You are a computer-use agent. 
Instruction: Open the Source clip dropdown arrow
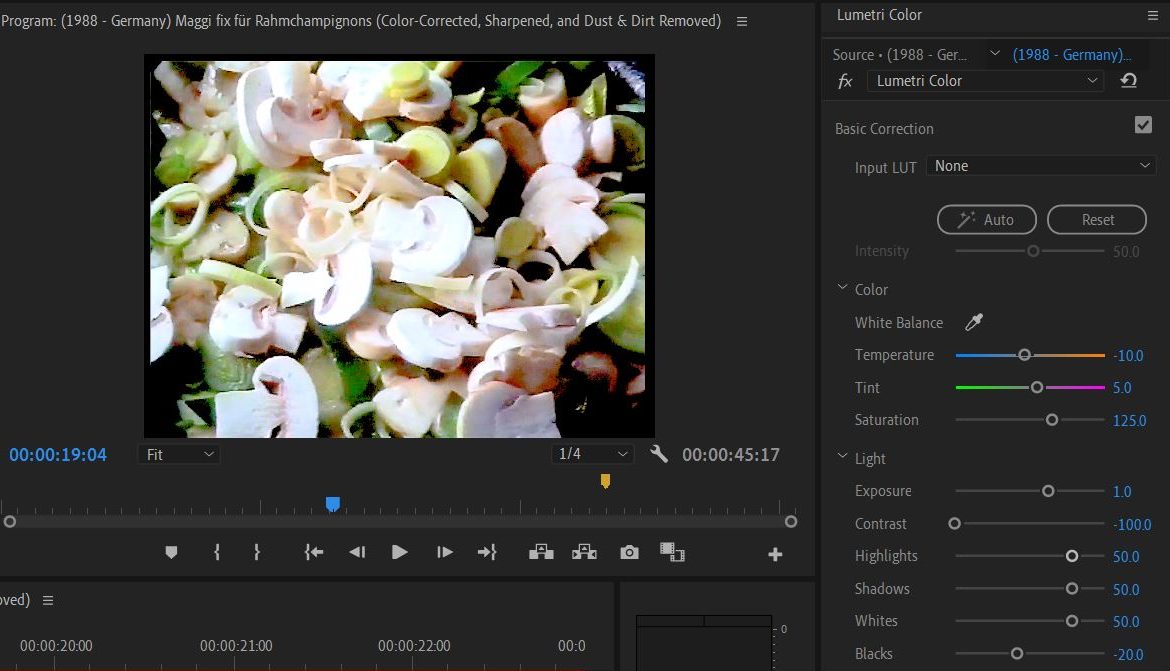pos(994,54)
